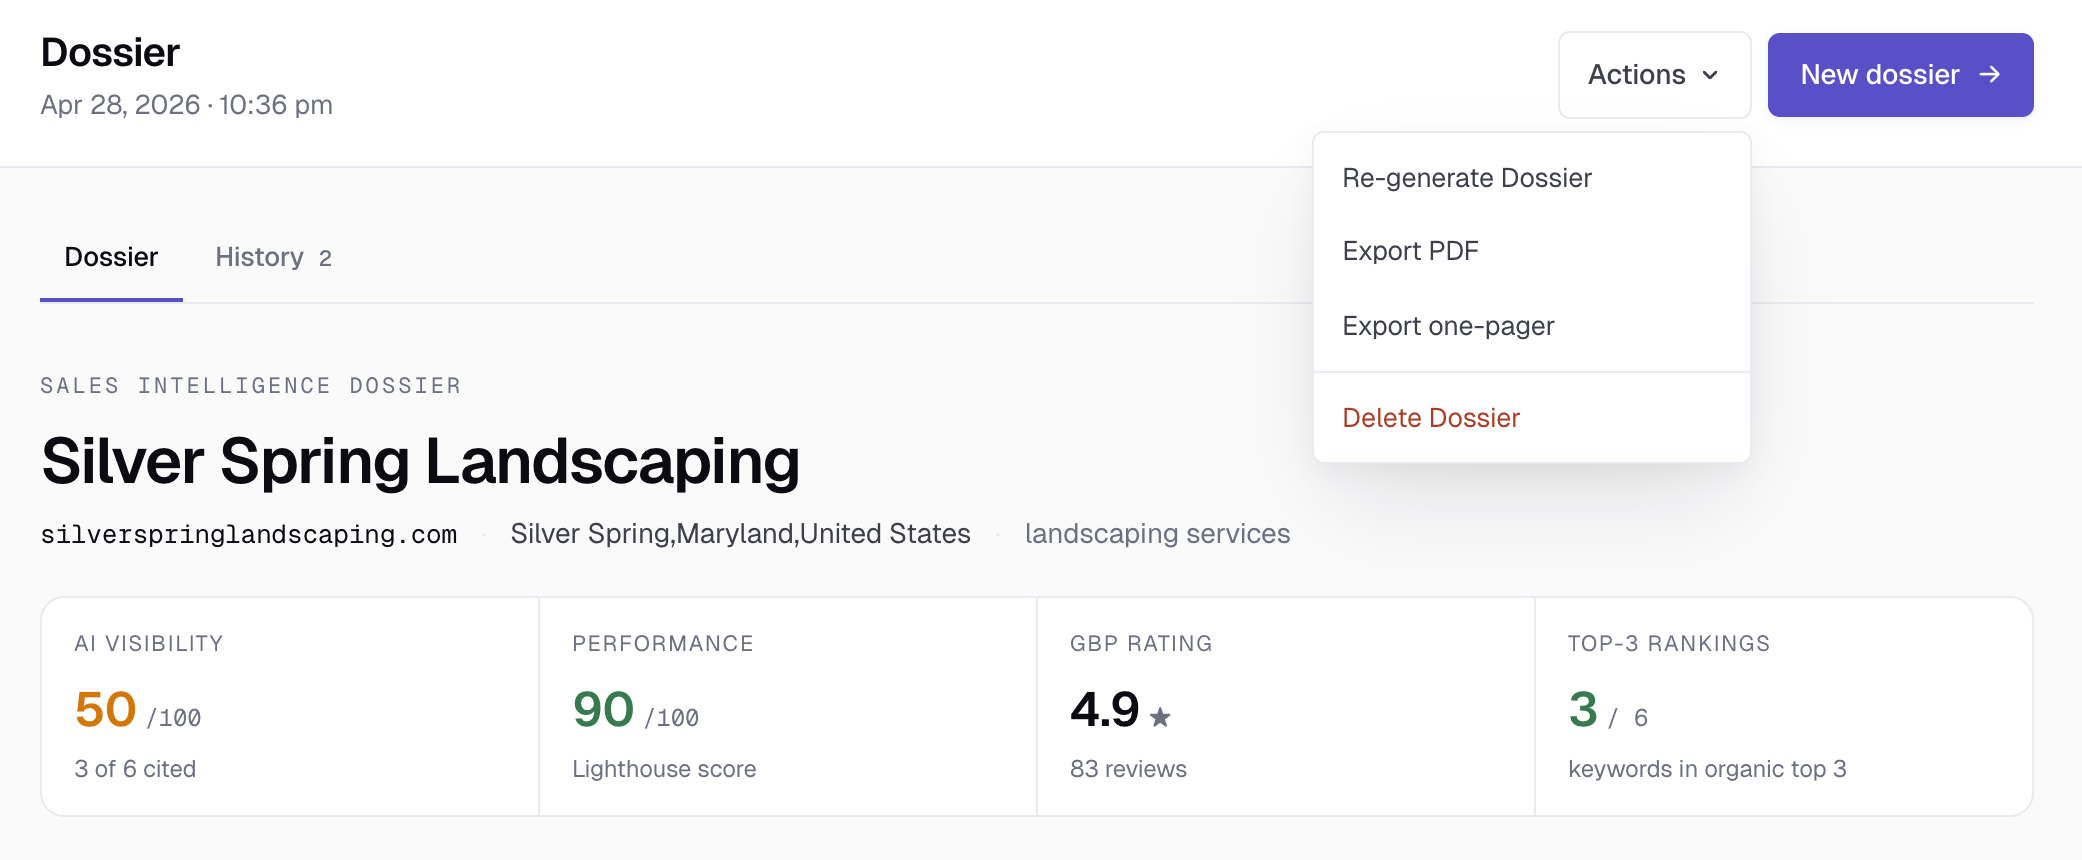Select the Dossier tab
This screenshot has height=860, width=2082.
pyautogui.click(x=111, y=257)
